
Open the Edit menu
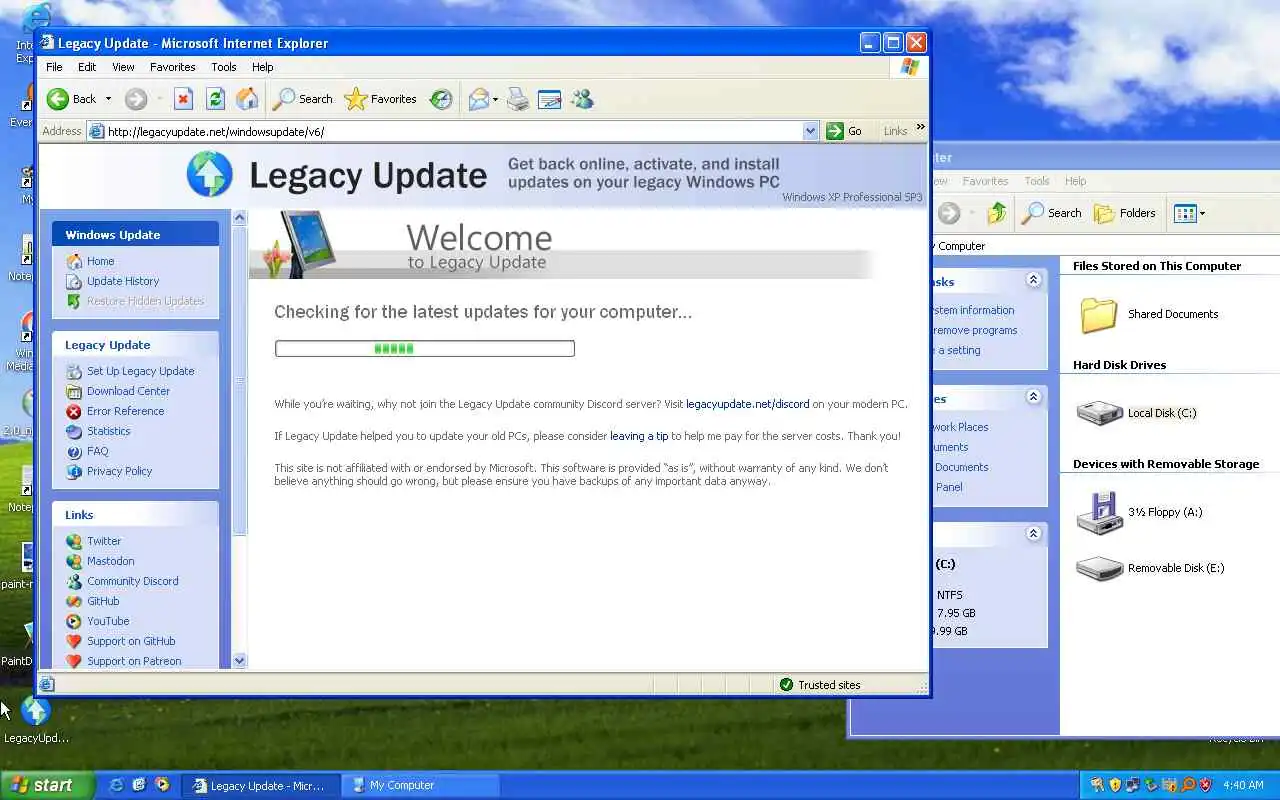tap(87, 67)
